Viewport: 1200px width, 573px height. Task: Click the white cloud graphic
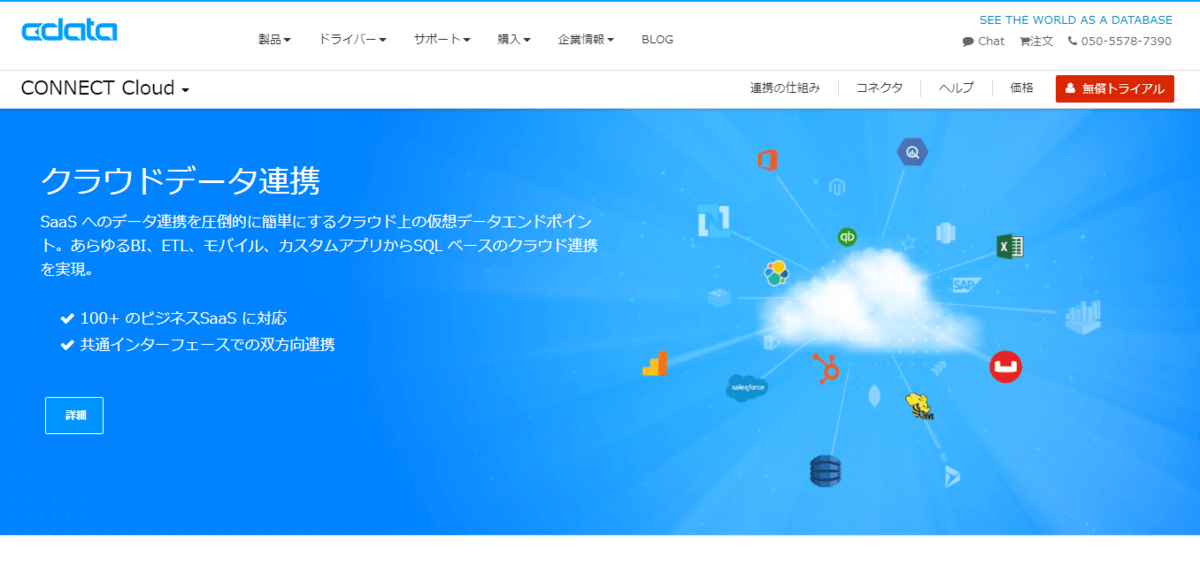click(868, 302)
